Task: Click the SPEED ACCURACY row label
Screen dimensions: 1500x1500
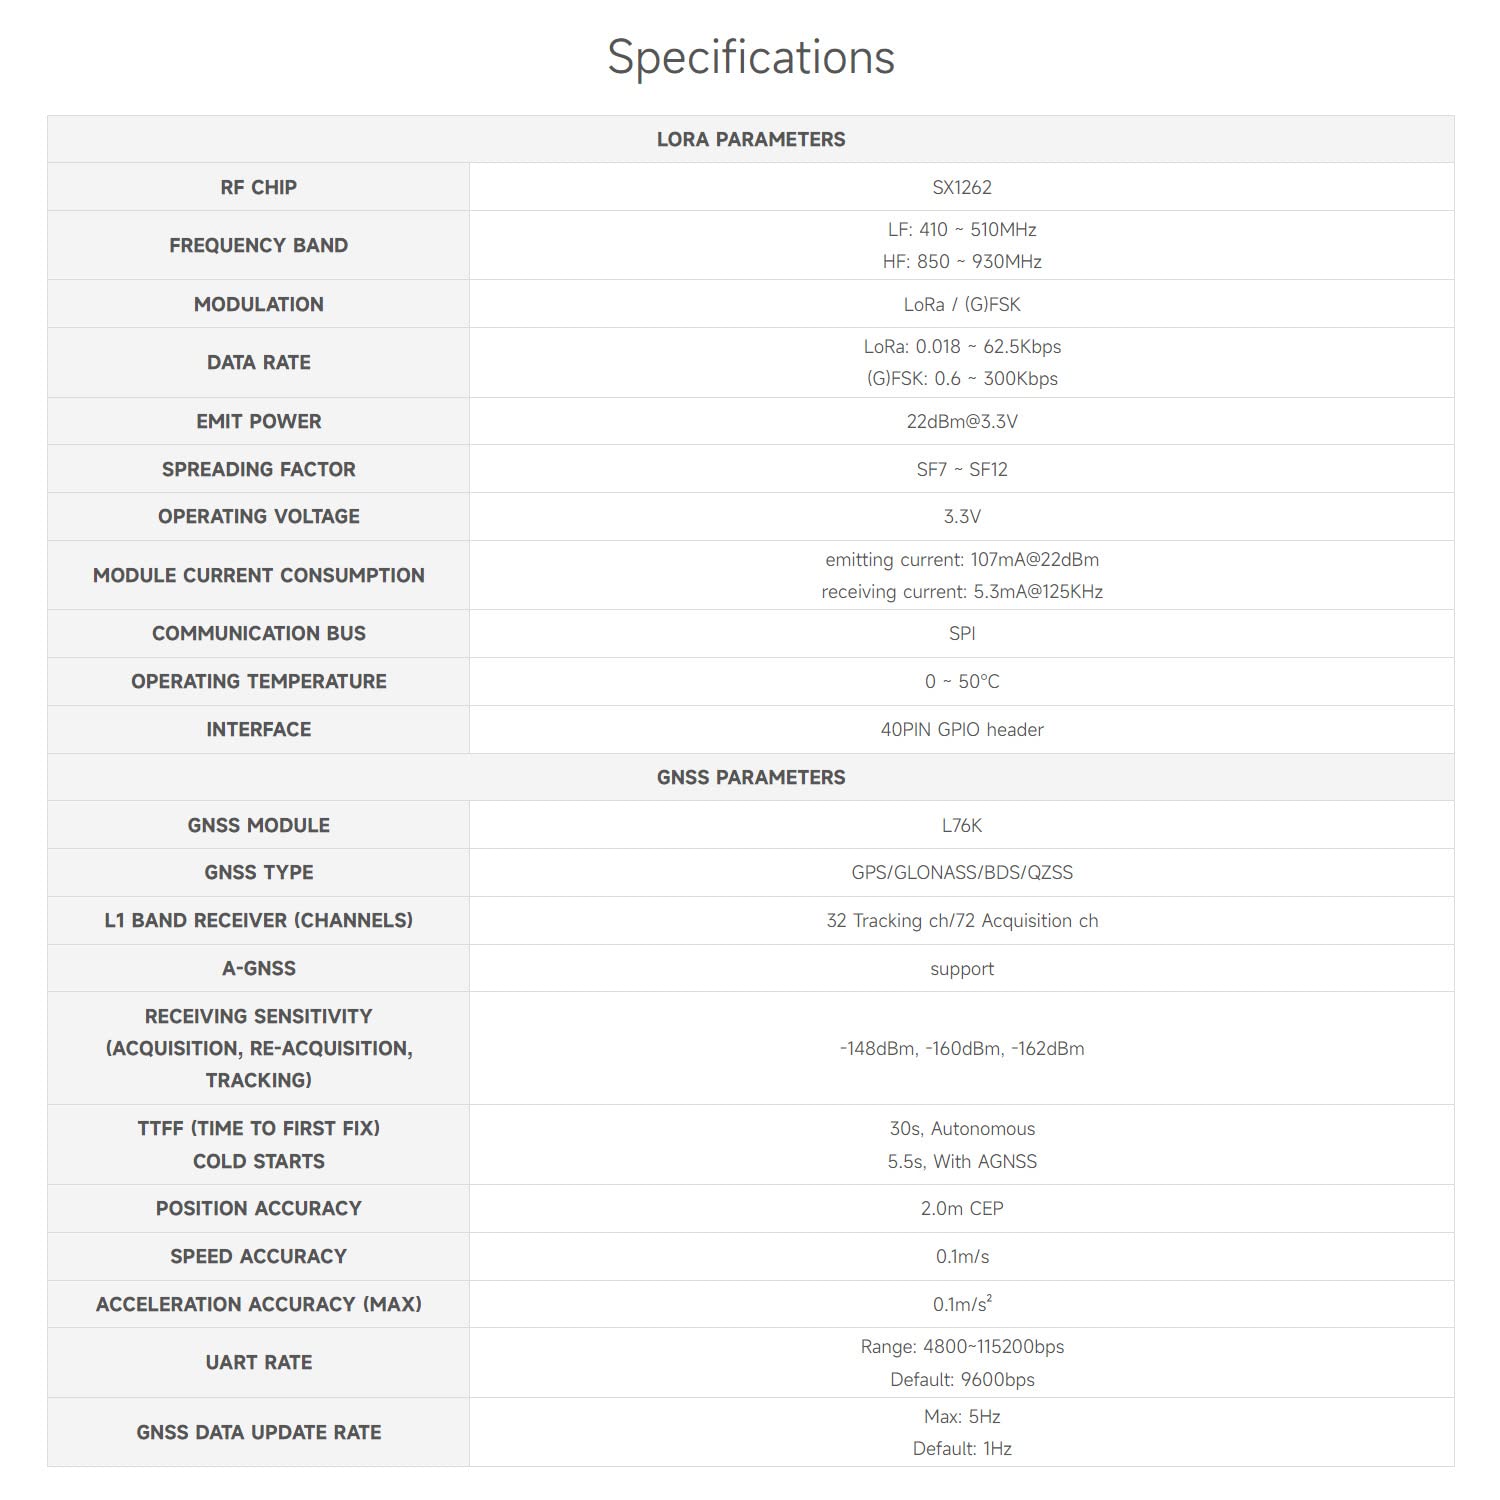Action: point(258,1256)
